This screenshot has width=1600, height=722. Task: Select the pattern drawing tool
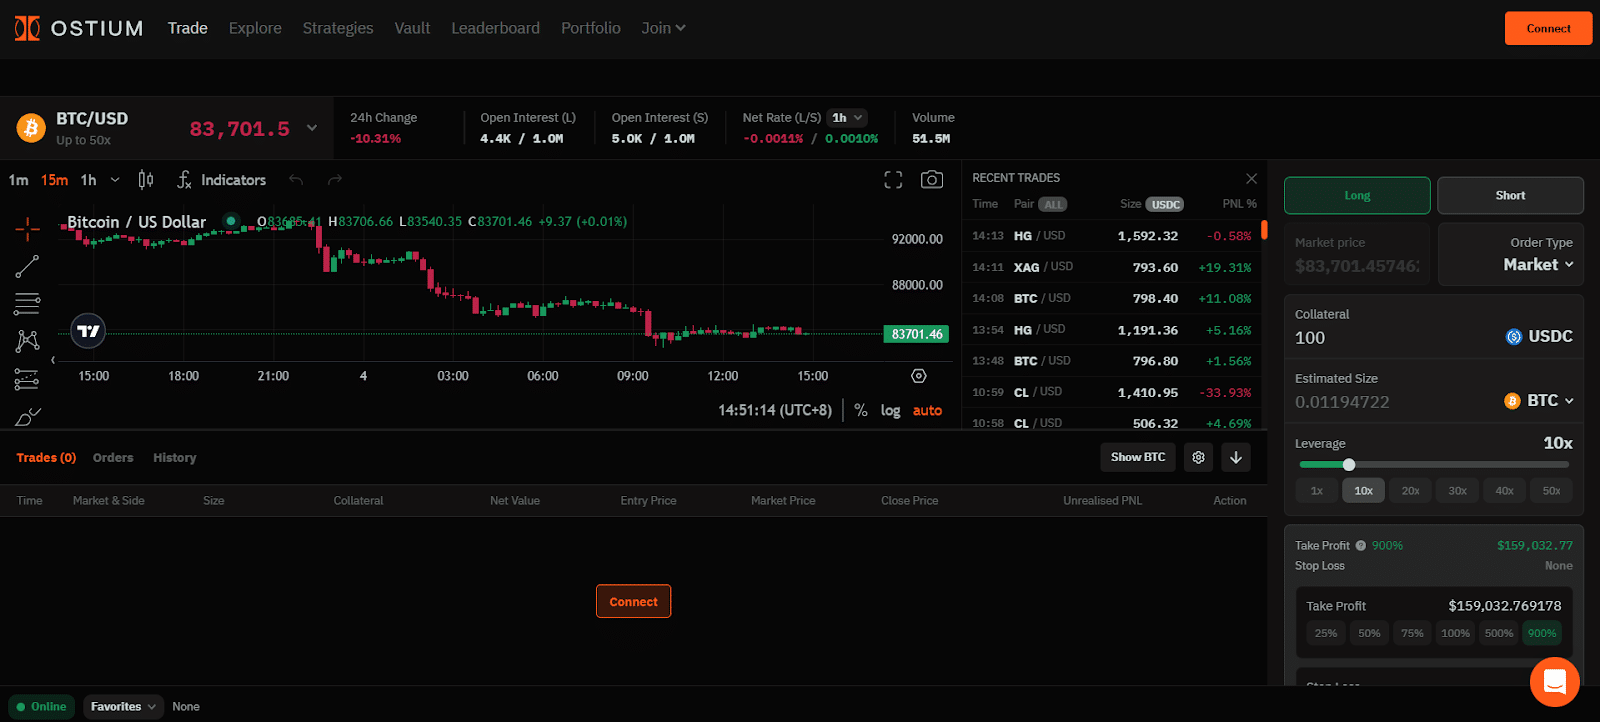tap(28, 341)
